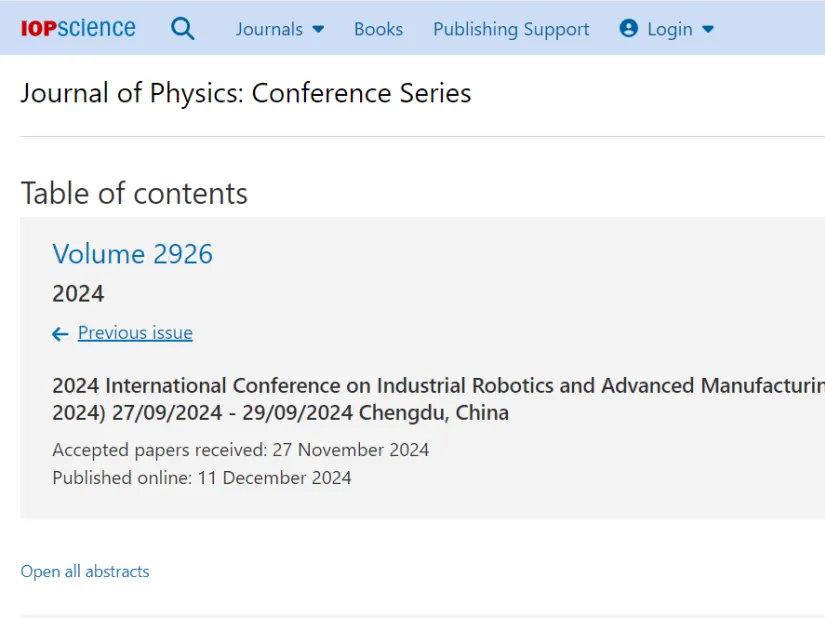
Task: Expand all abstracts with Open all abstracts
Action: pos(85,571)
